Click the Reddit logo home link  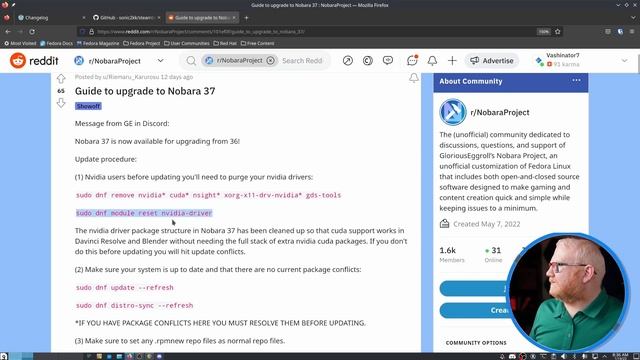34,61
